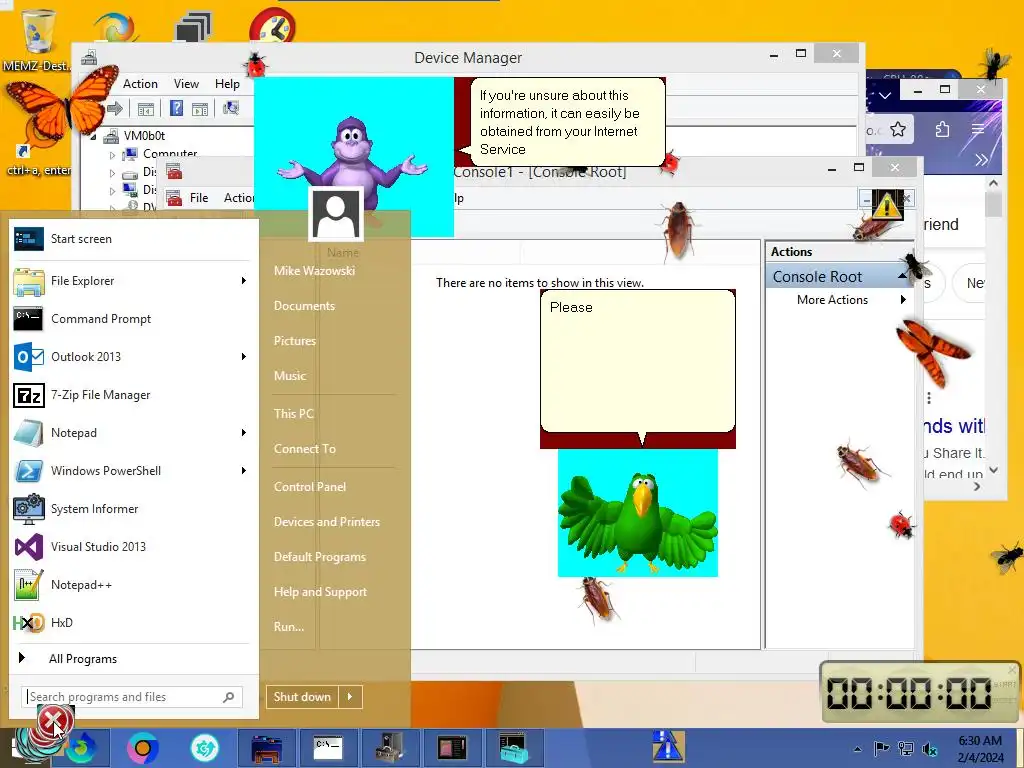Click Device Manager action pane toolbar icon
The width and height of the screenshot is (1024, 768).
click(x=200, y=108)
